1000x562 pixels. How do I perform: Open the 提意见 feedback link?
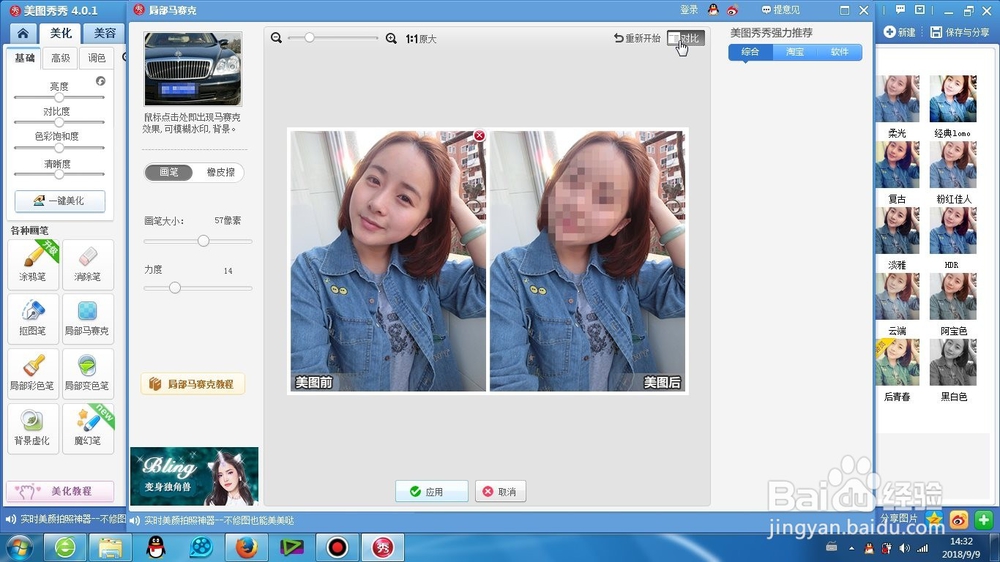(x=781, y=10)
